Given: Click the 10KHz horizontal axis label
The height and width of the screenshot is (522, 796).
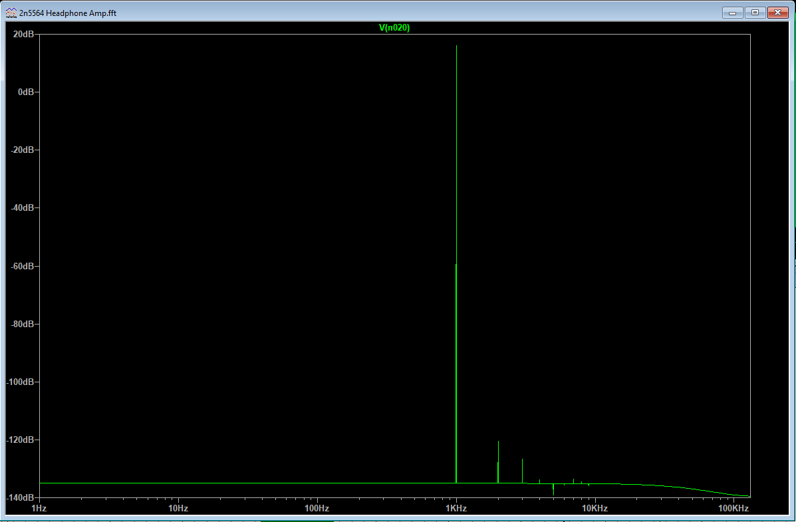Looking at the screenshot, I should 595,508.
